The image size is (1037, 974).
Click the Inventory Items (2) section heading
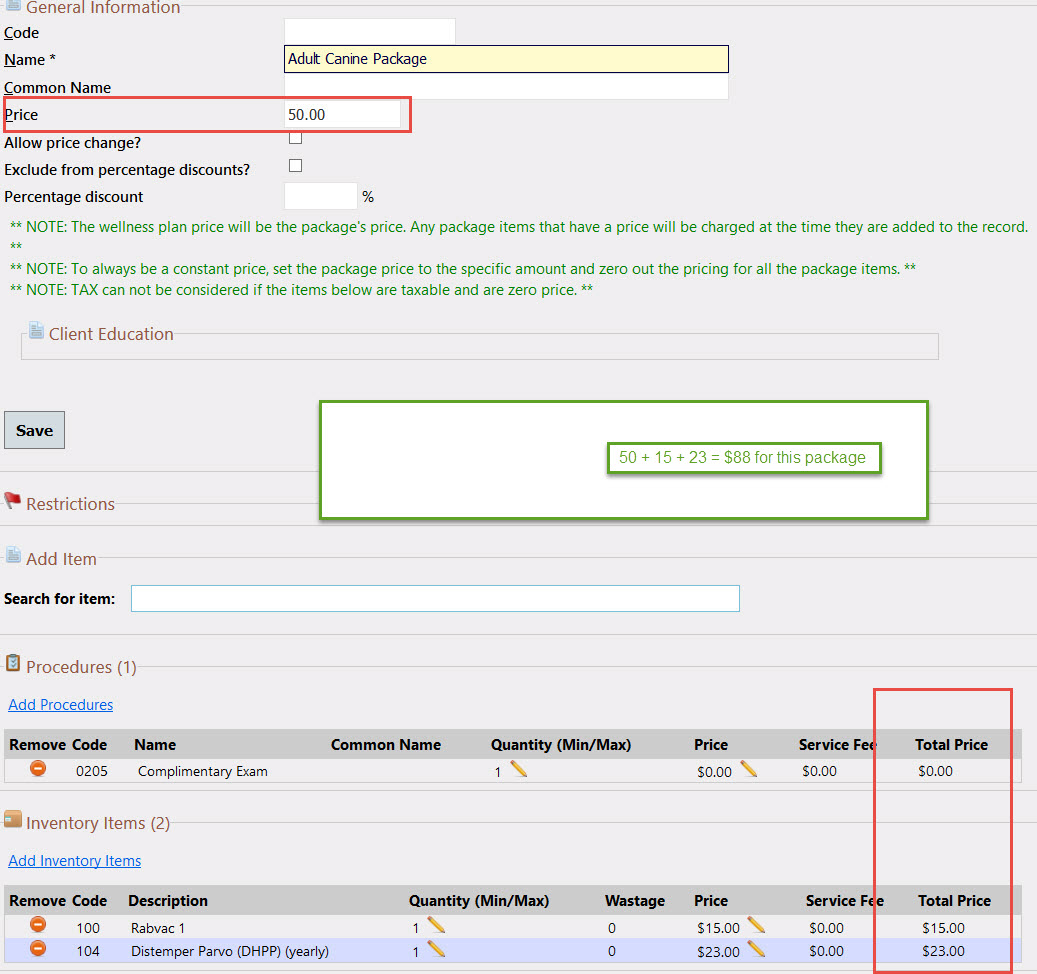pos(98,823)
